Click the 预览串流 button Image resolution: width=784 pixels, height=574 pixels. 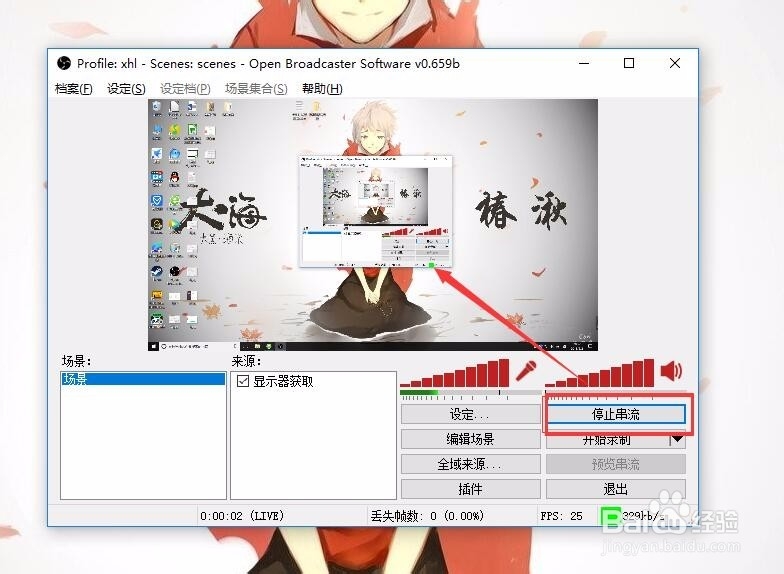pos(616,464)
